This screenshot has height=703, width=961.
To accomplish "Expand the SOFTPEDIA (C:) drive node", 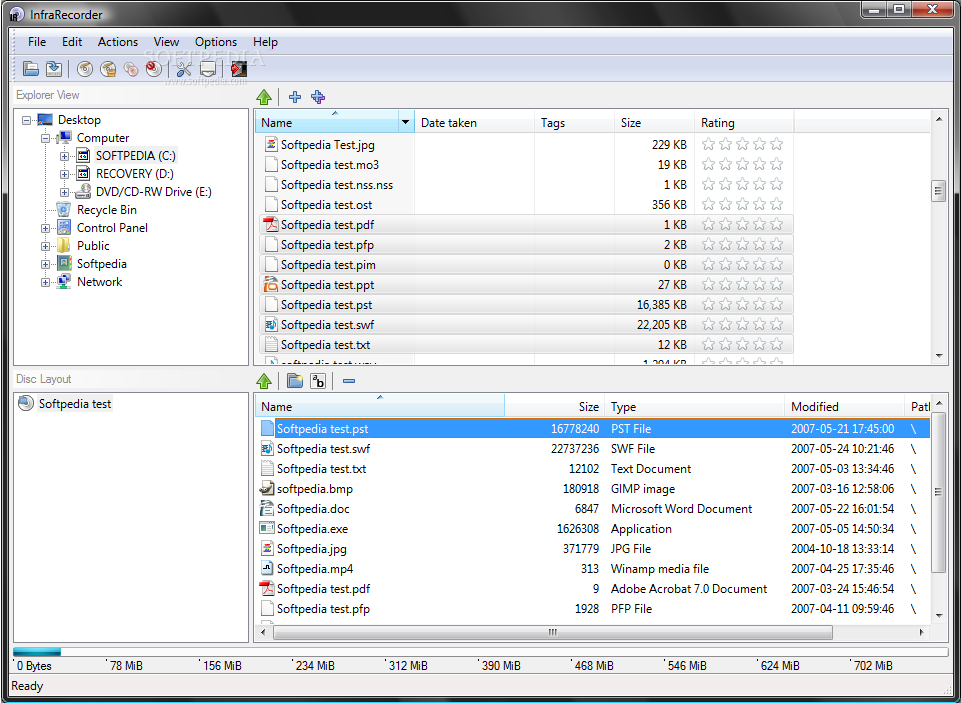I will [x=64, y=156].
